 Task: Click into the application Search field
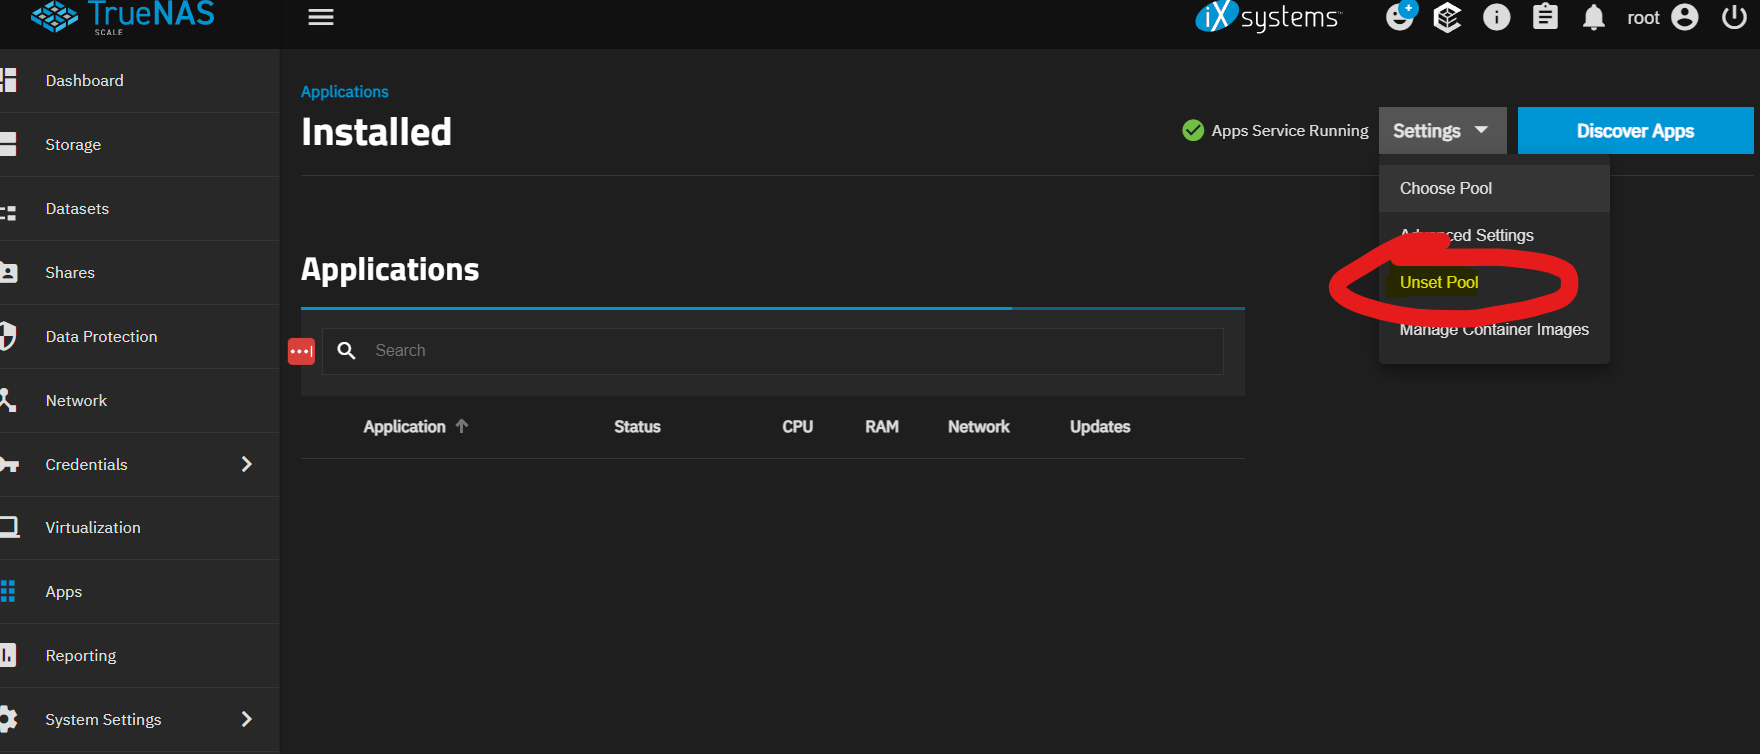tap(790, 351)
